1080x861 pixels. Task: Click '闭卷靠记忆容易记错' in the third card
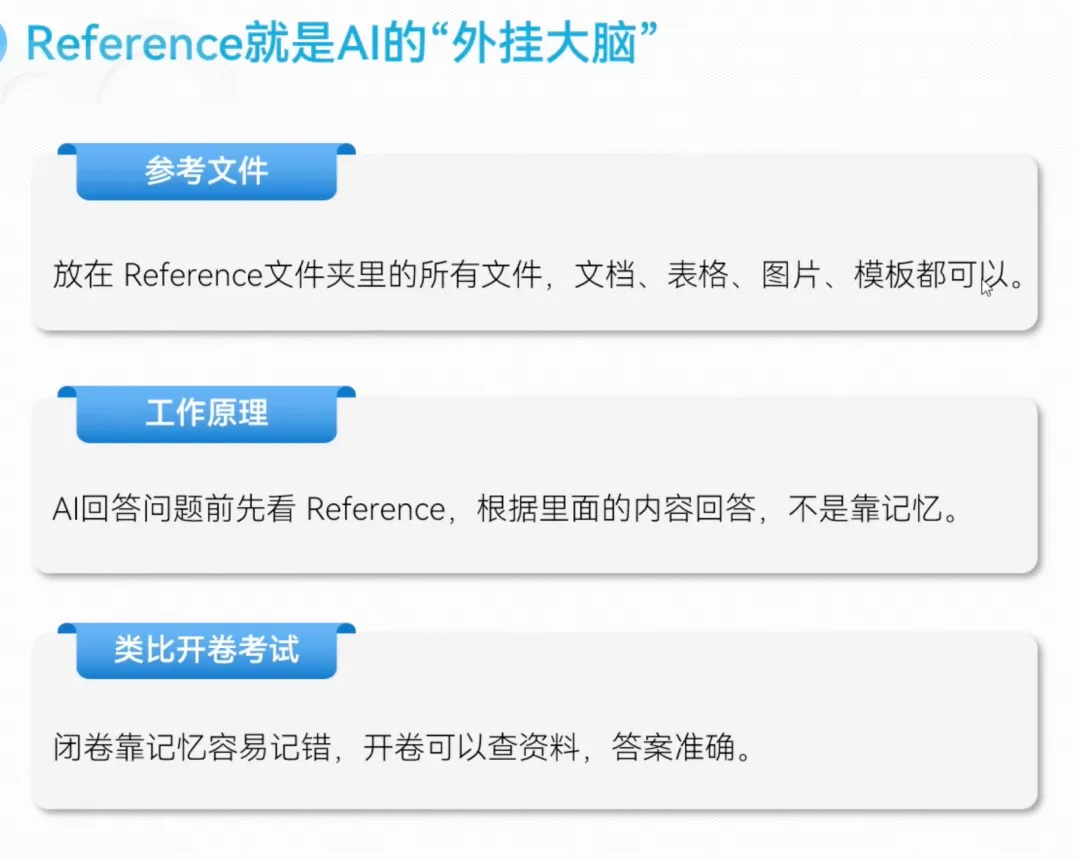(192, 747)
